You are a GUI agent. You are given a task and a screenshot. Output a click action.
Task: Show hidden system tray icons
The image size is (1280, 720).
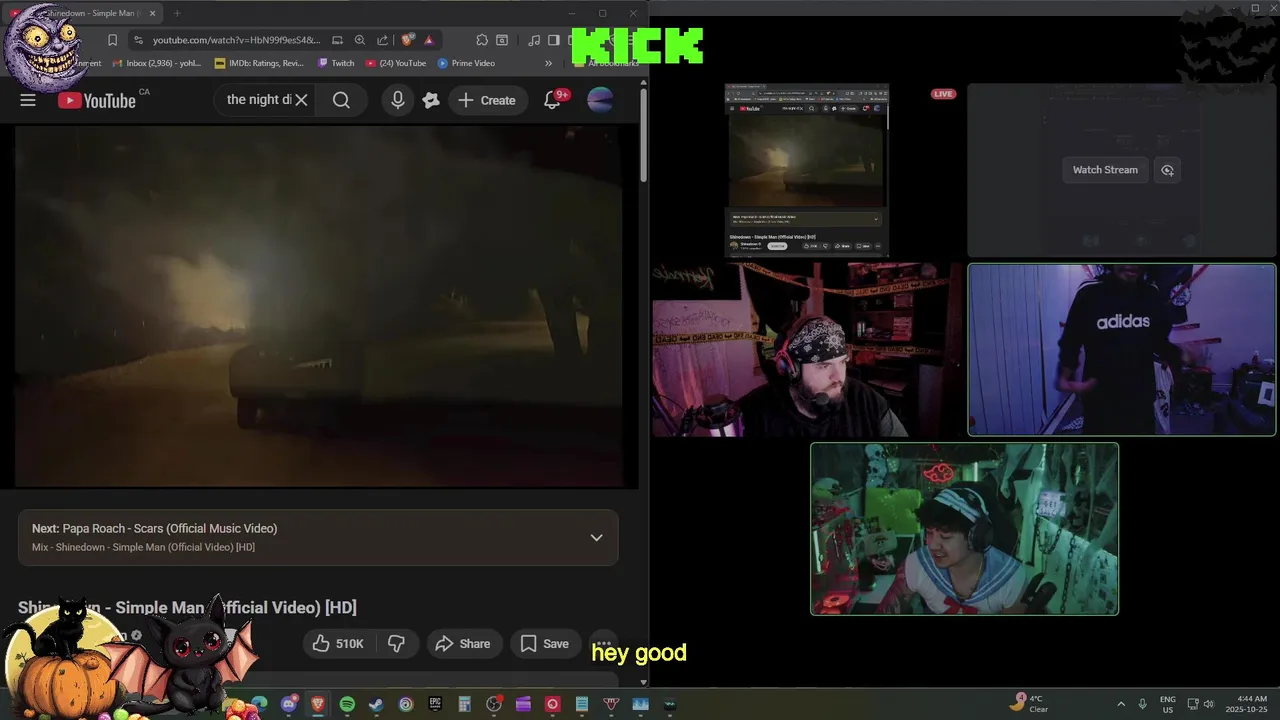1120,704
